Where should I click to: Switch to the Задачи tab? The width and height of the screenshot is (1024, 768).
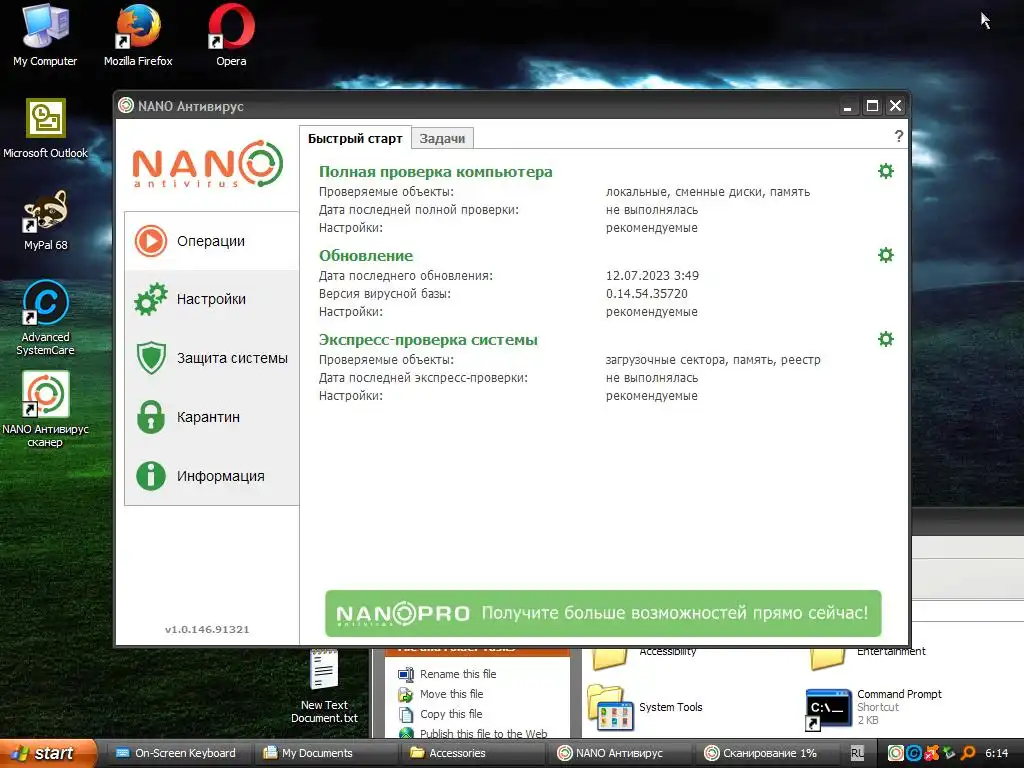(442, 138)
